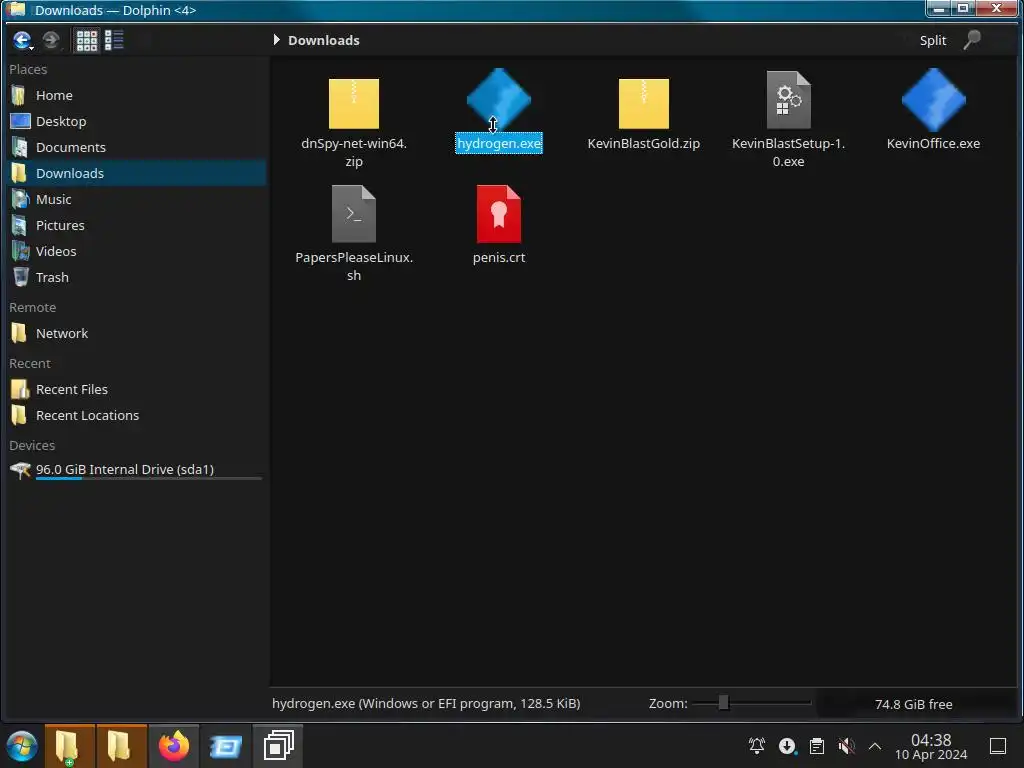Image resolution: width=1024 pixels, height=768 pixels.
Task: Go back with the blue back arrow
Action: (x=22, y=40)
